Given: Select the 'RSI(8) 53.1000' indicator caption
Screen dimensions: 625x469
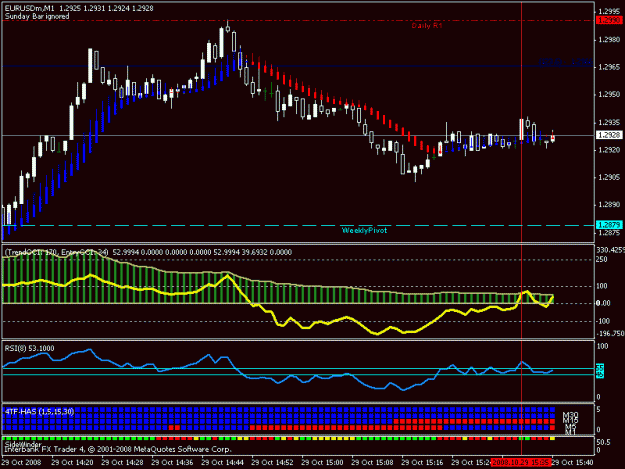Looking at the screenshot, I should coord(29,348).
